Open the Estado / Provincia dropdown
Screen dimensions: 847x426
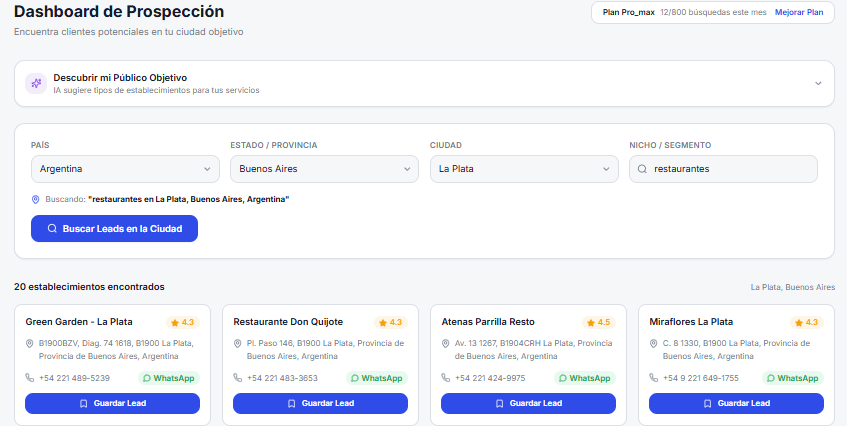324,169
